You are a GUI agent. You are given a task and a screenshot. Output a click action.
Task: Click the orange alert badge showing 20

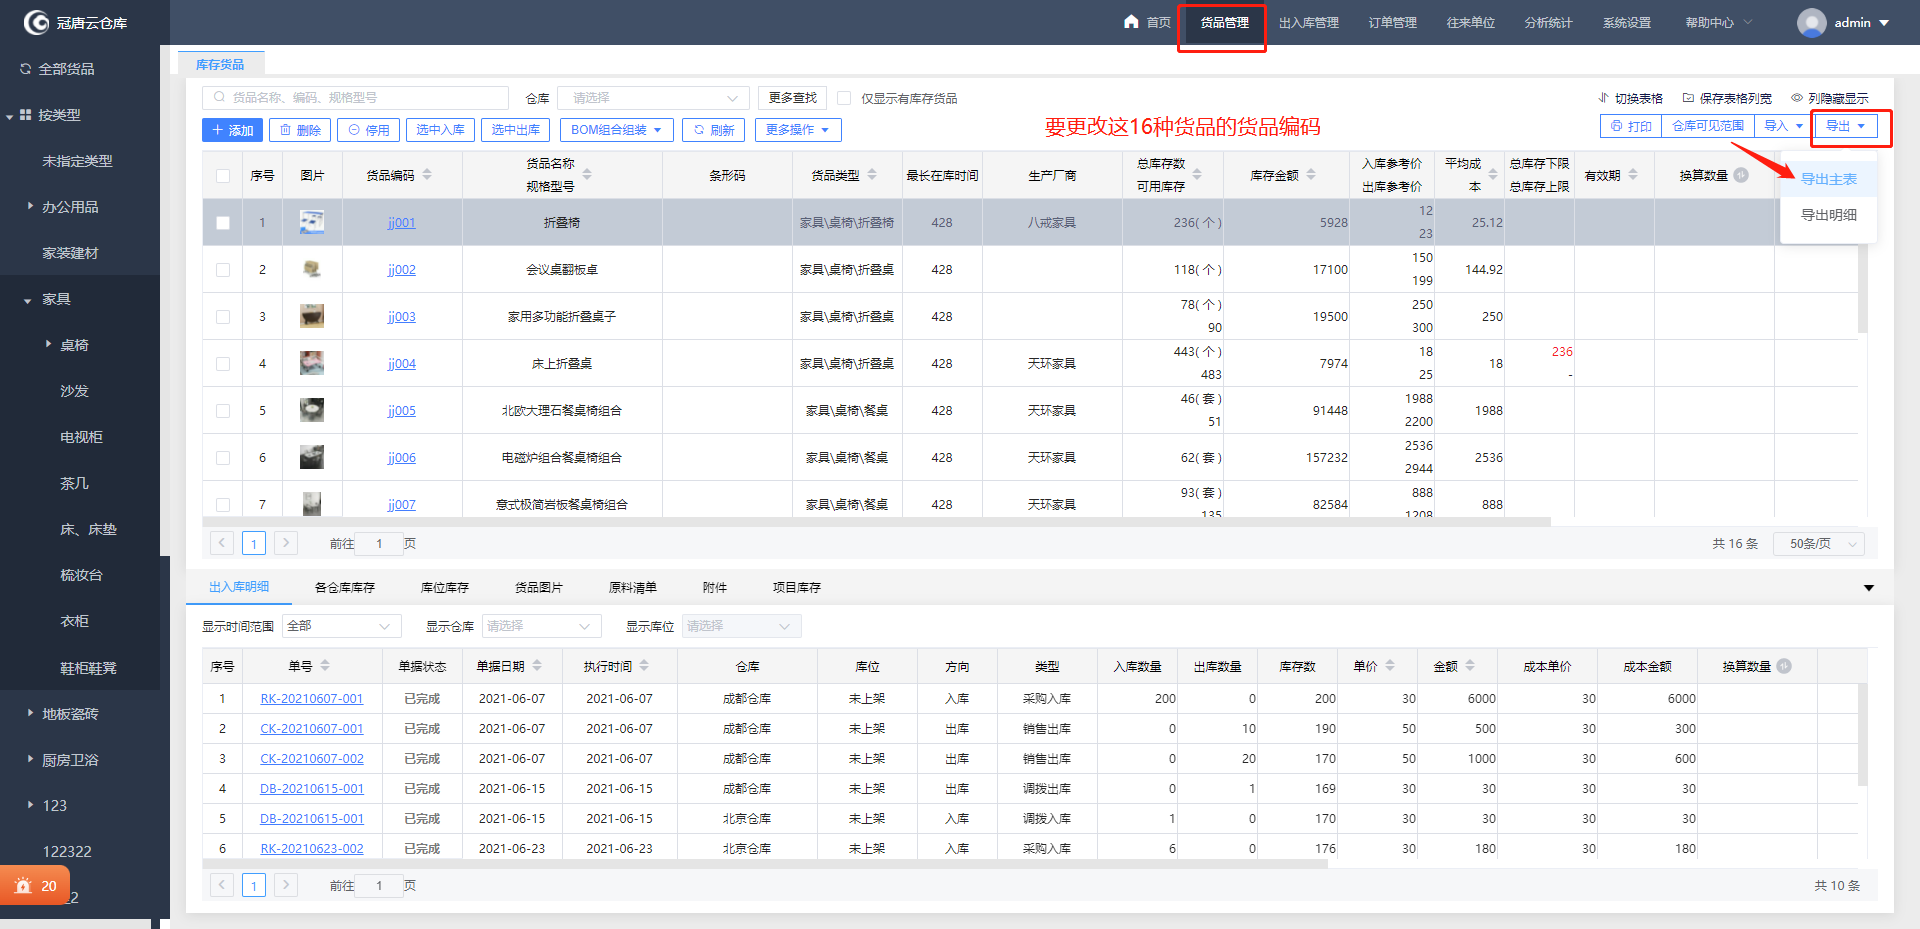[x=35, y=886]
